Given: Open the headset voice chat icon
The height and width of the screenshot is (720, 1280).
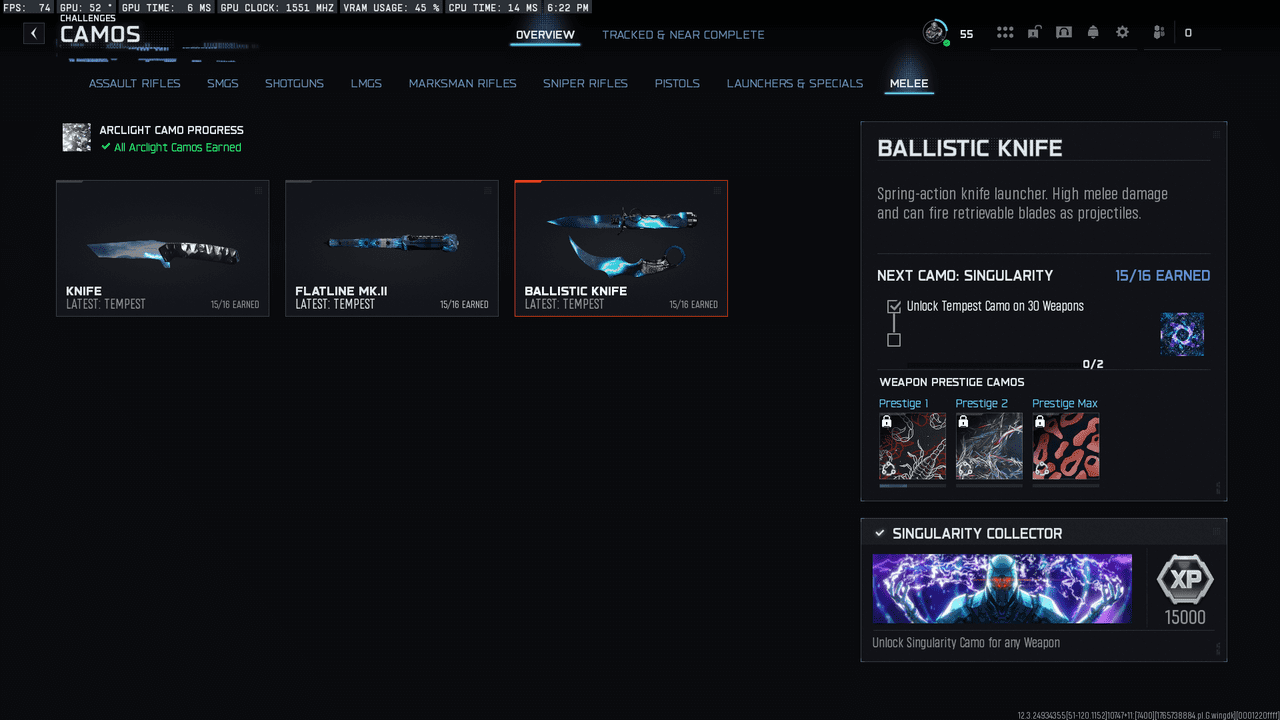Looking at the screenshot, I should [1064, 33].
